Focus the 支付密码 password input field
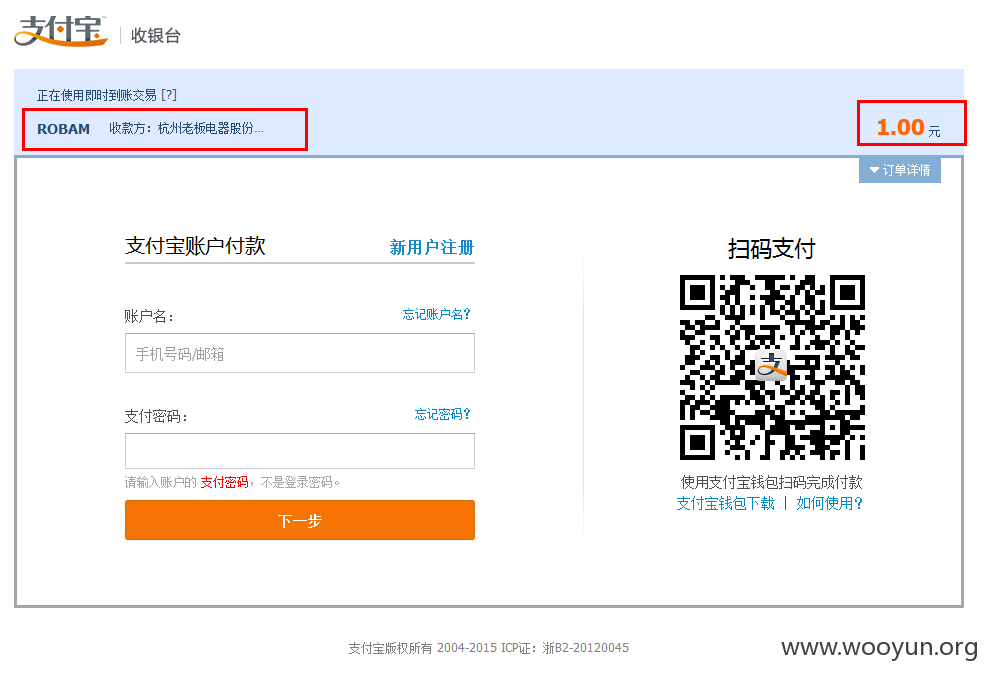 300,451
